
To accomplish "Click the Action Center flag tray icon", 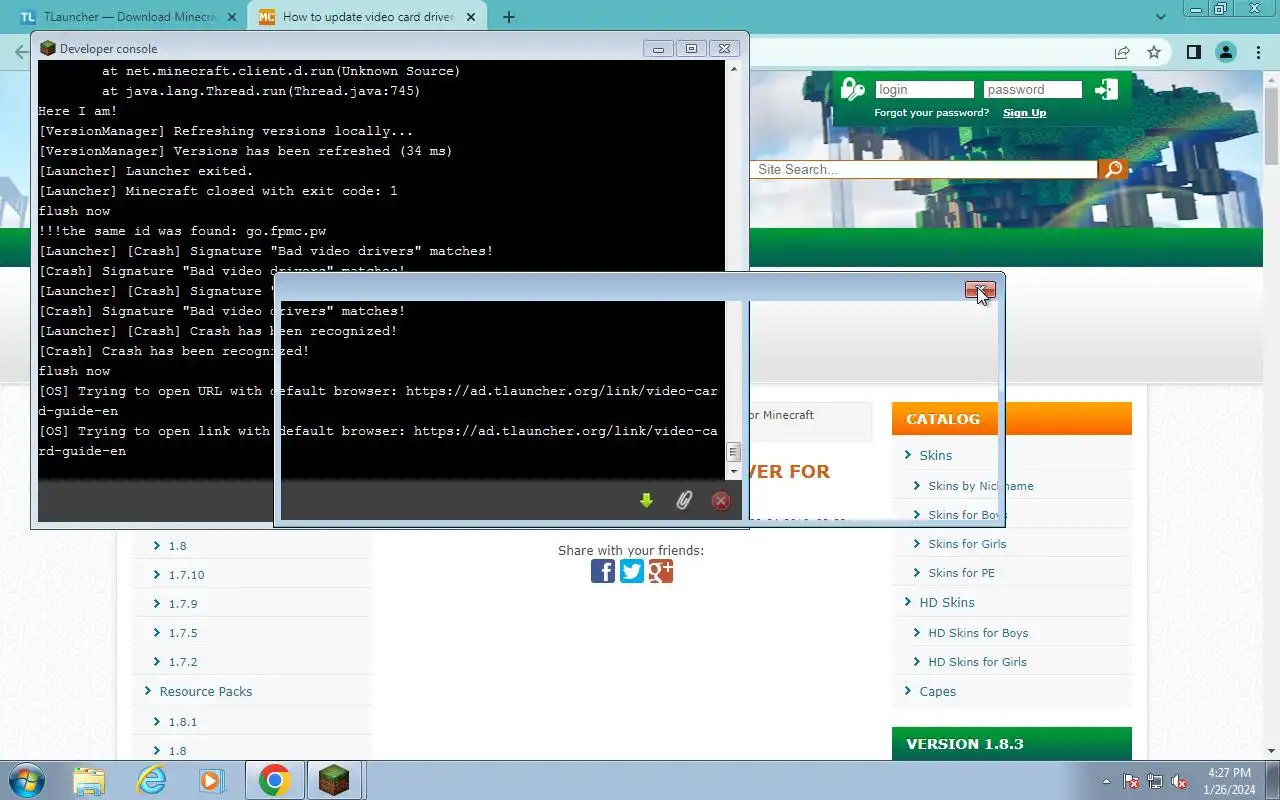I will pyautogui.click(x=1131, y=781).
